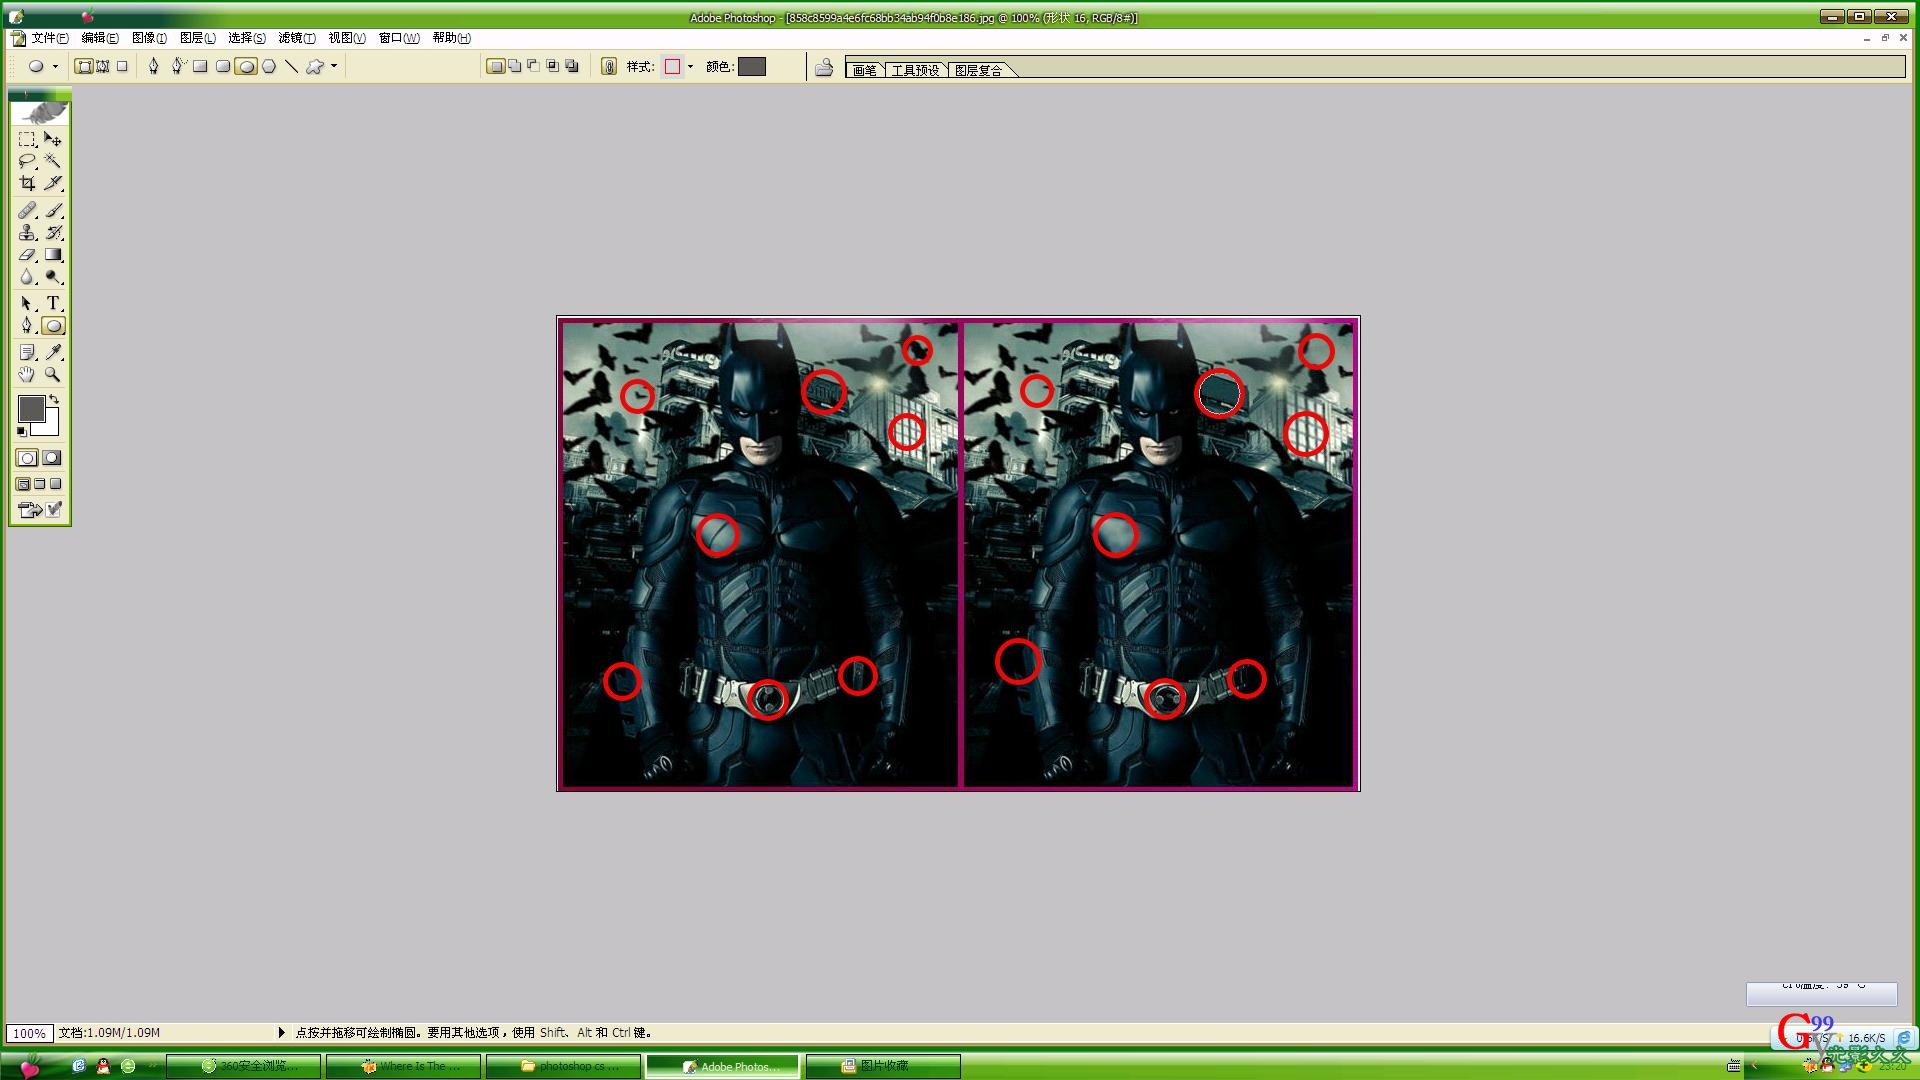Toggle Fill Pixels mode in options bar
Viewport: 1920px width, 1080px height.
coord(122,66)
